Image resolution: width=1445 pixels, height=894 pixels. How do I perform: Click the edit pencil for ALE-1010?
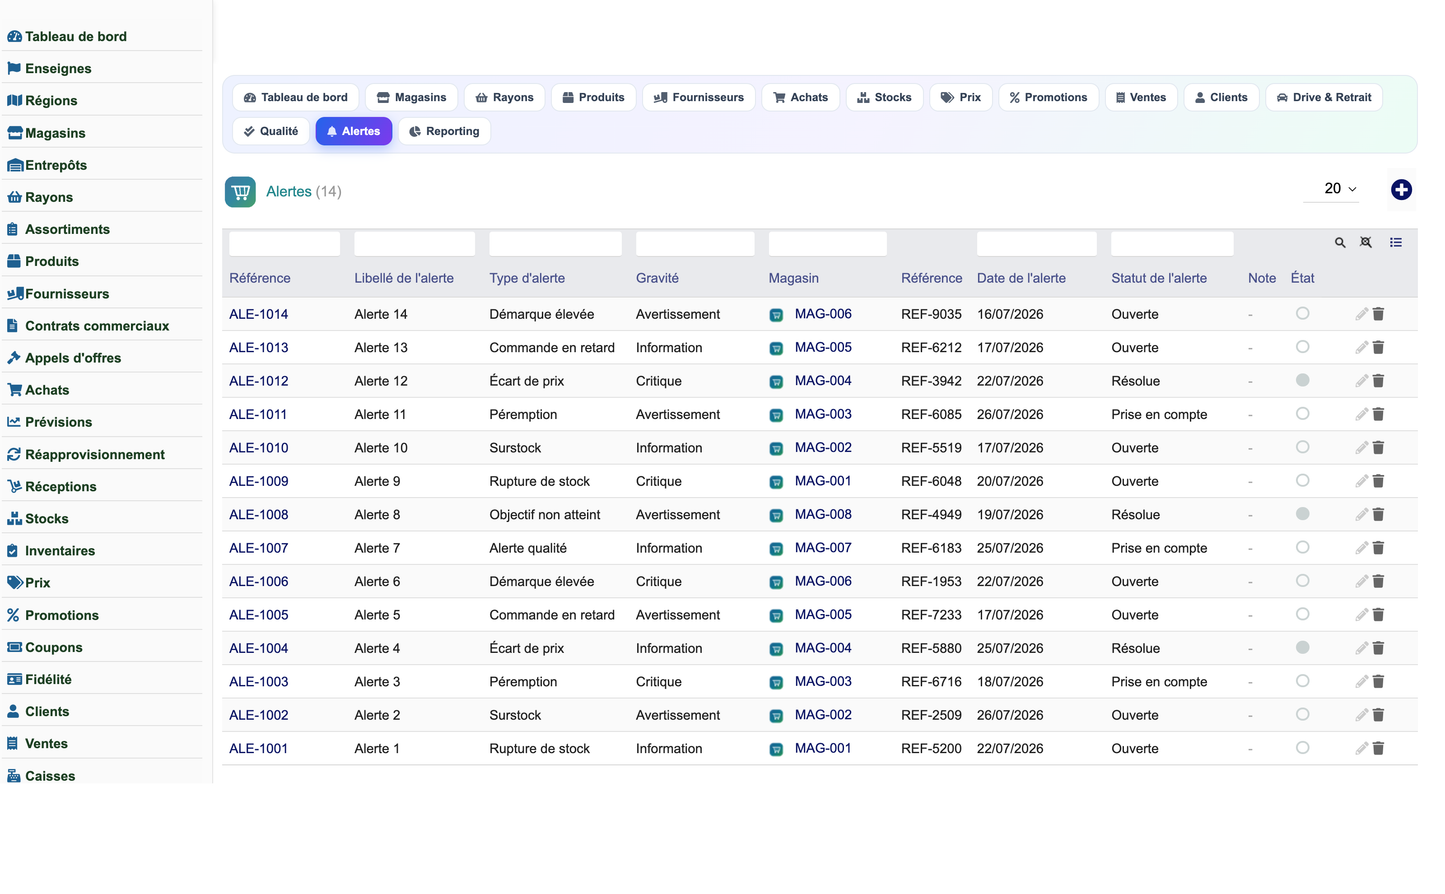(x=1361, y=448)
